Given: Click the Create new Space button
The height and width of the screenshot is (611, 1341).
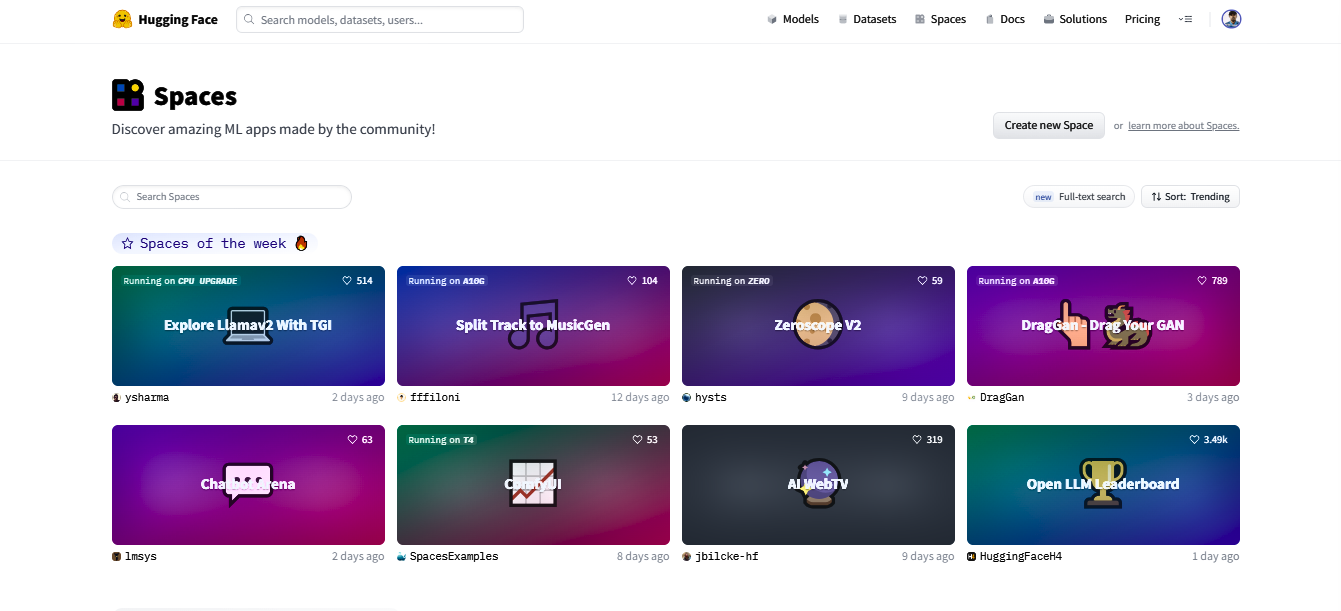Looking at the screenshot, I should coord(1049,125).
